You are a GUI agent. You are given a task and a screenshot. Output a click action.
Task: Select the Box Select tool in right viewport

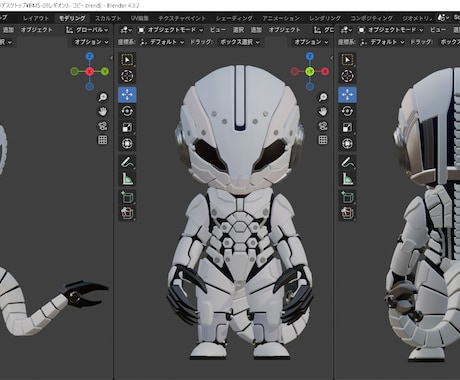347,60
